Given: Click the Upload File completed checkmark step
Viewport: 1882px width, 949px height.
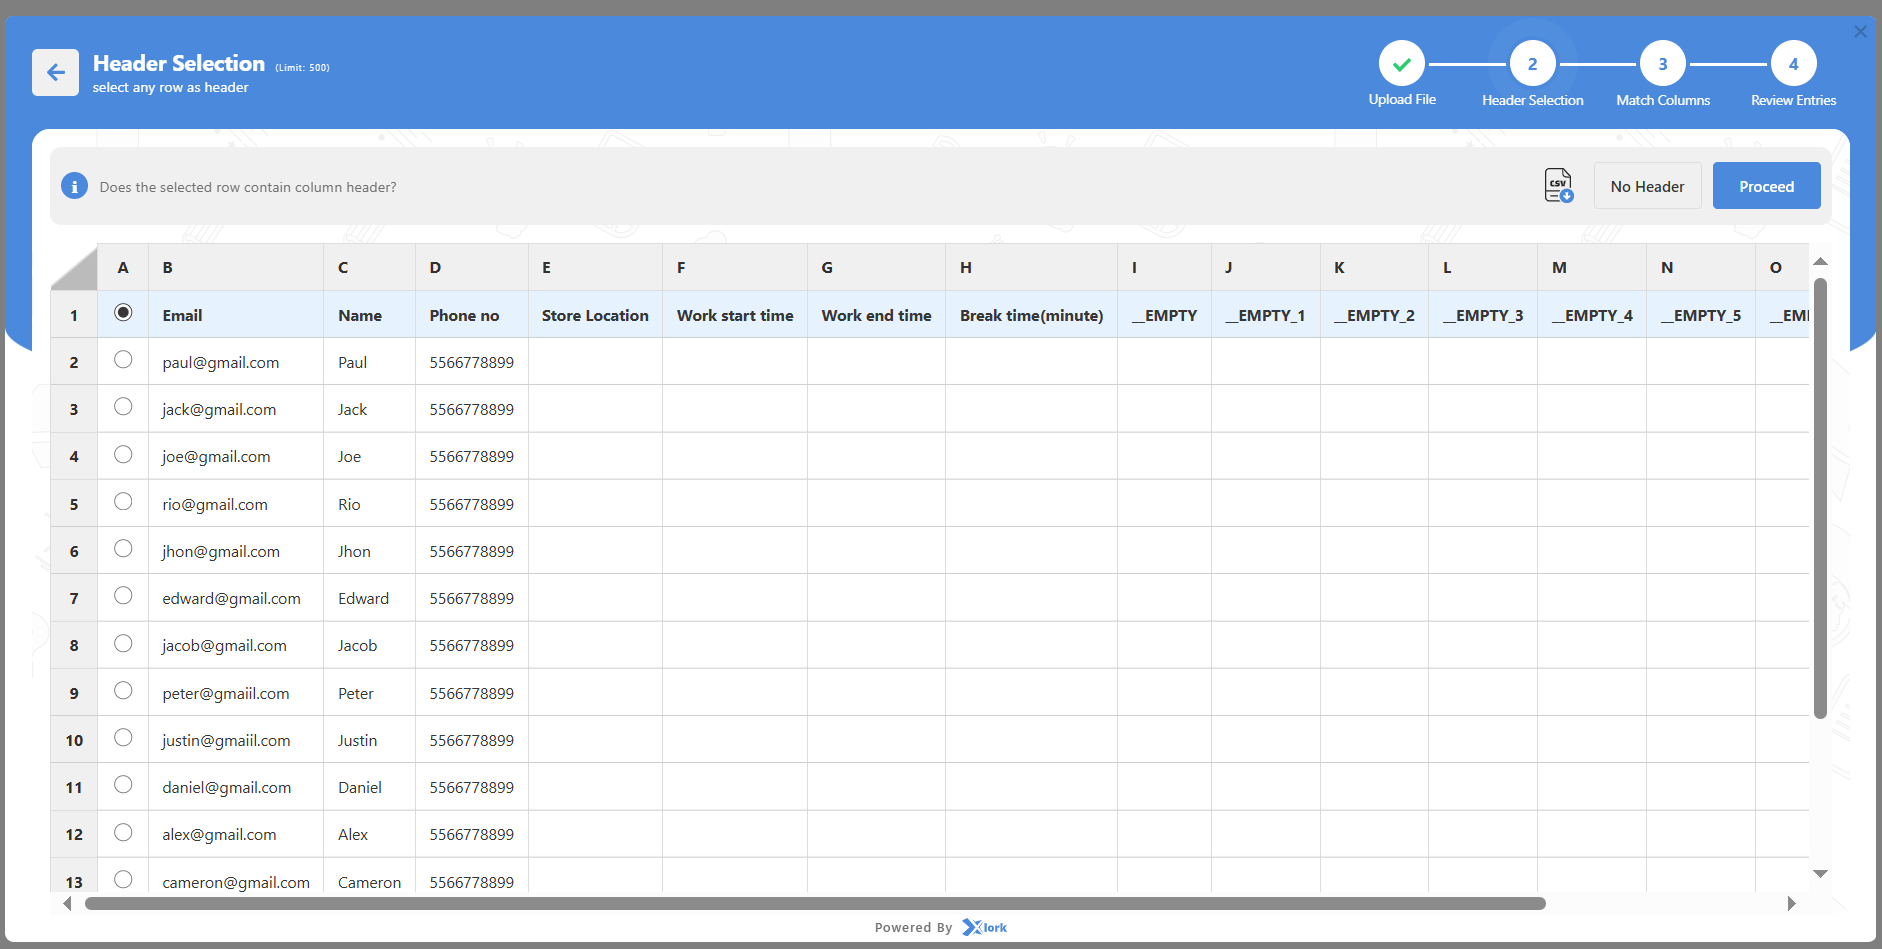Looking at the screenshot, I should coord(1401,64).
